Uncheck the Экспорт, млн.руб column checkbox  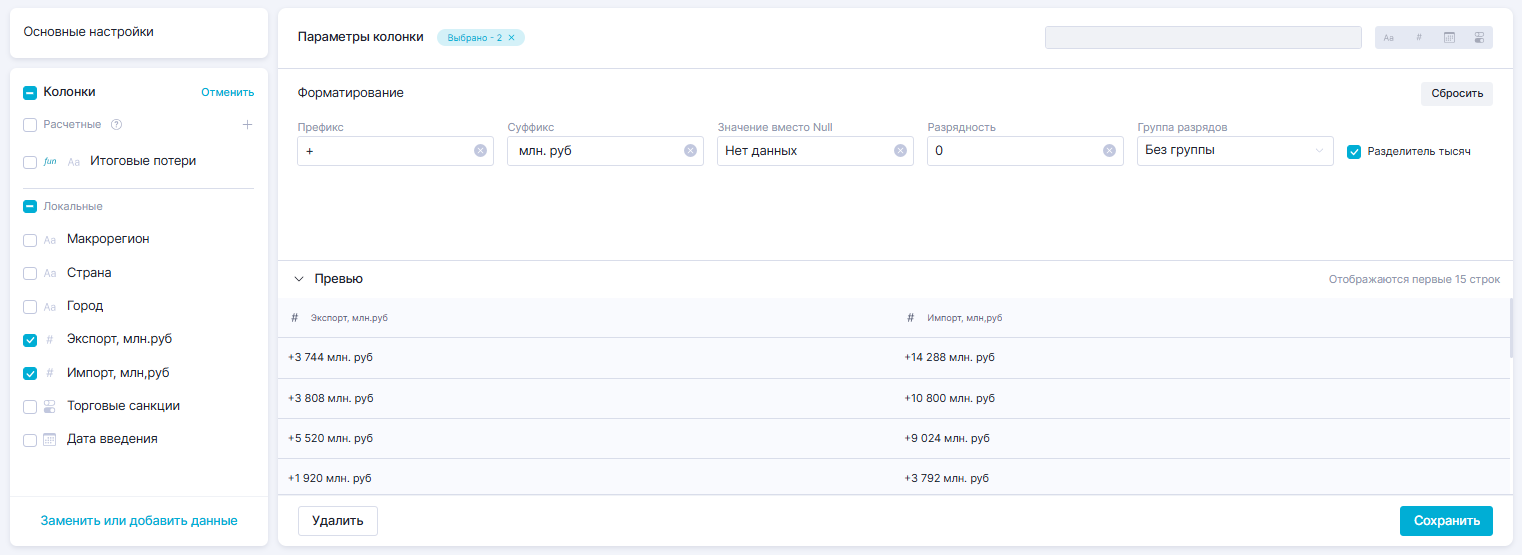[x=30, y=340]
